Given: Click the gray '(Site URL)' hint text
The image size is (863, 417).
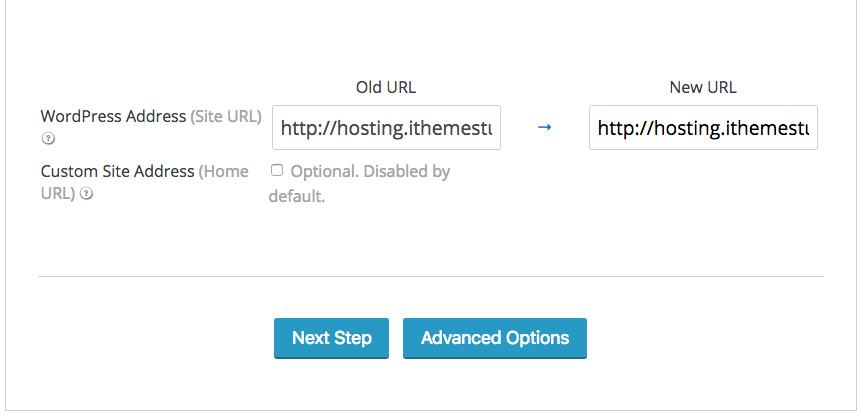Looking at the screenshot, I should click(x=226, y=117).
